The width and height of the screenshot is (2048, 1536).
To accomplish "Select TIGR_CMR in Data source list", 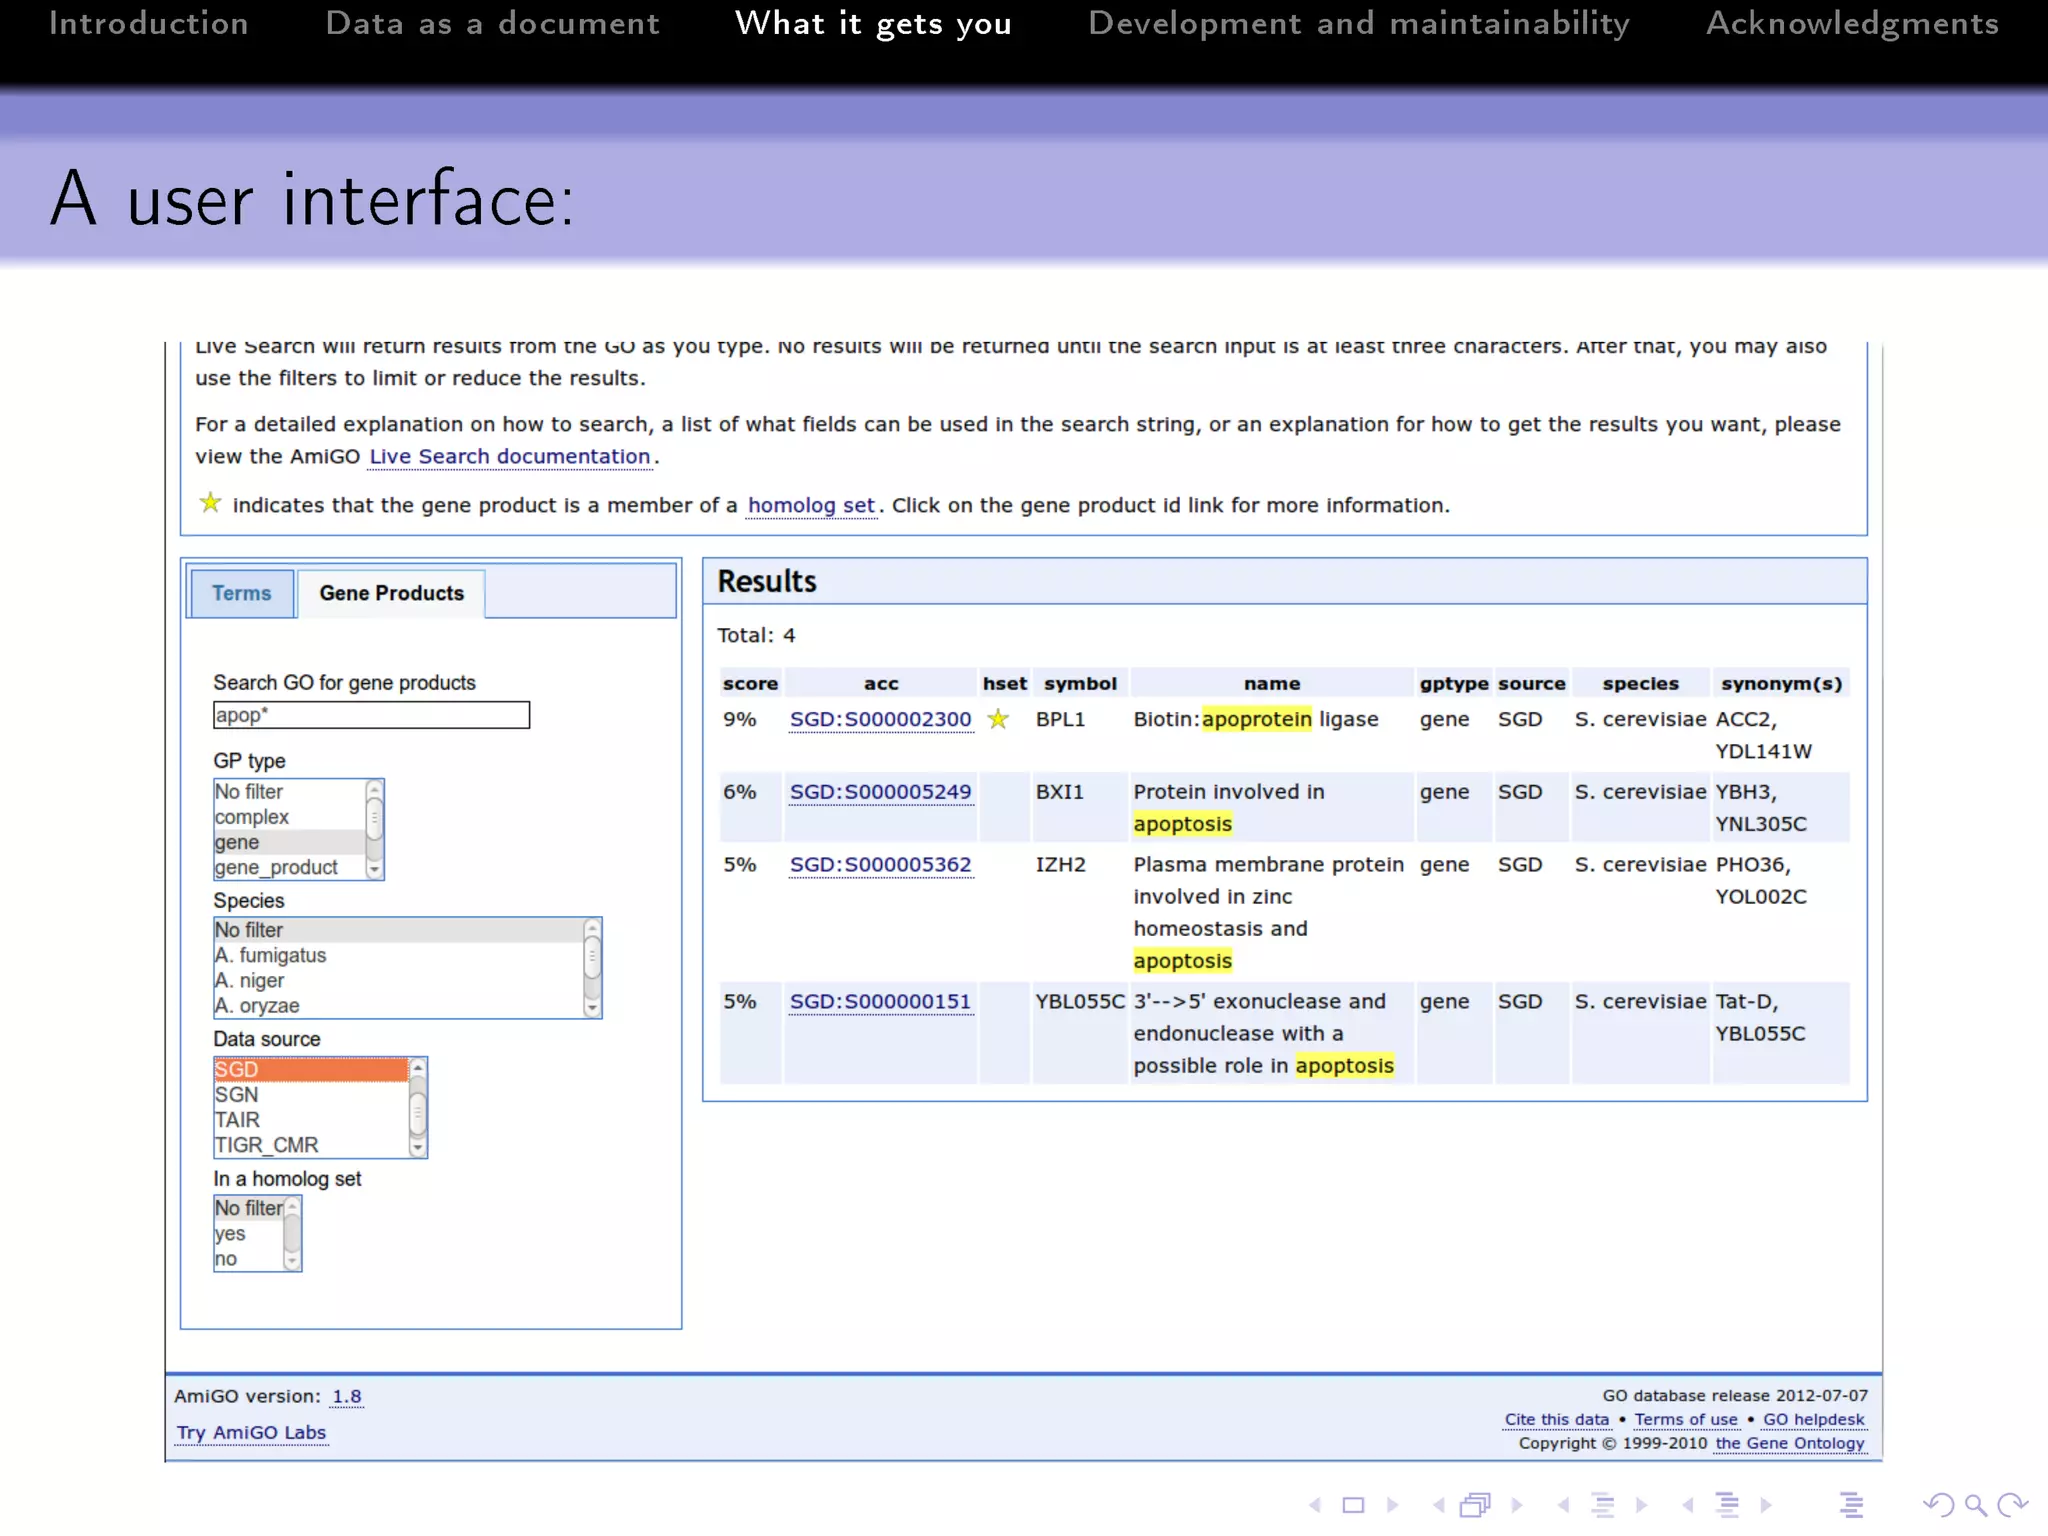I will pos(311,1144).
